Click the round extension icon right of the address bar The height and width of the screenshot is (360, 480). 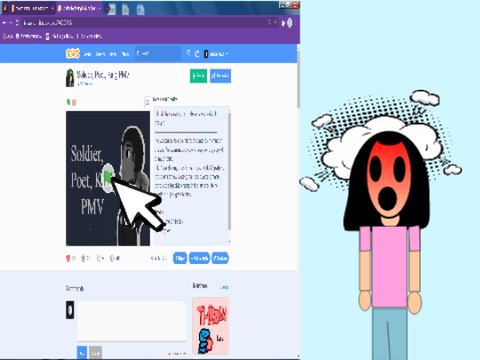(290, 23)
